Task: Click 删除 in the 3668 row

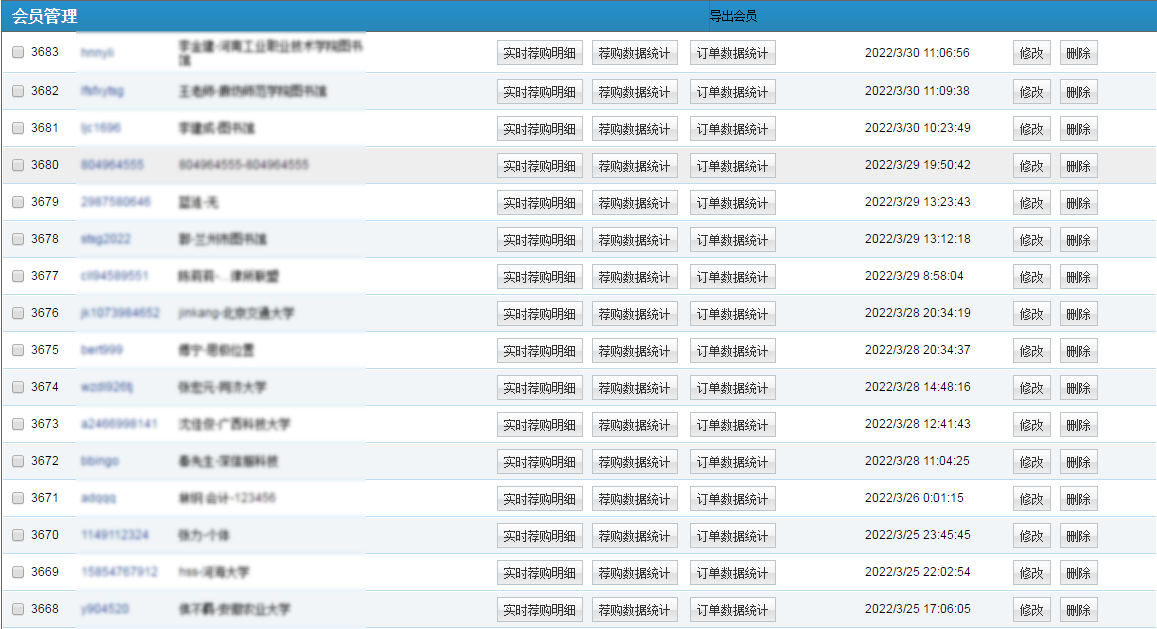Action: pos(1078,609)
